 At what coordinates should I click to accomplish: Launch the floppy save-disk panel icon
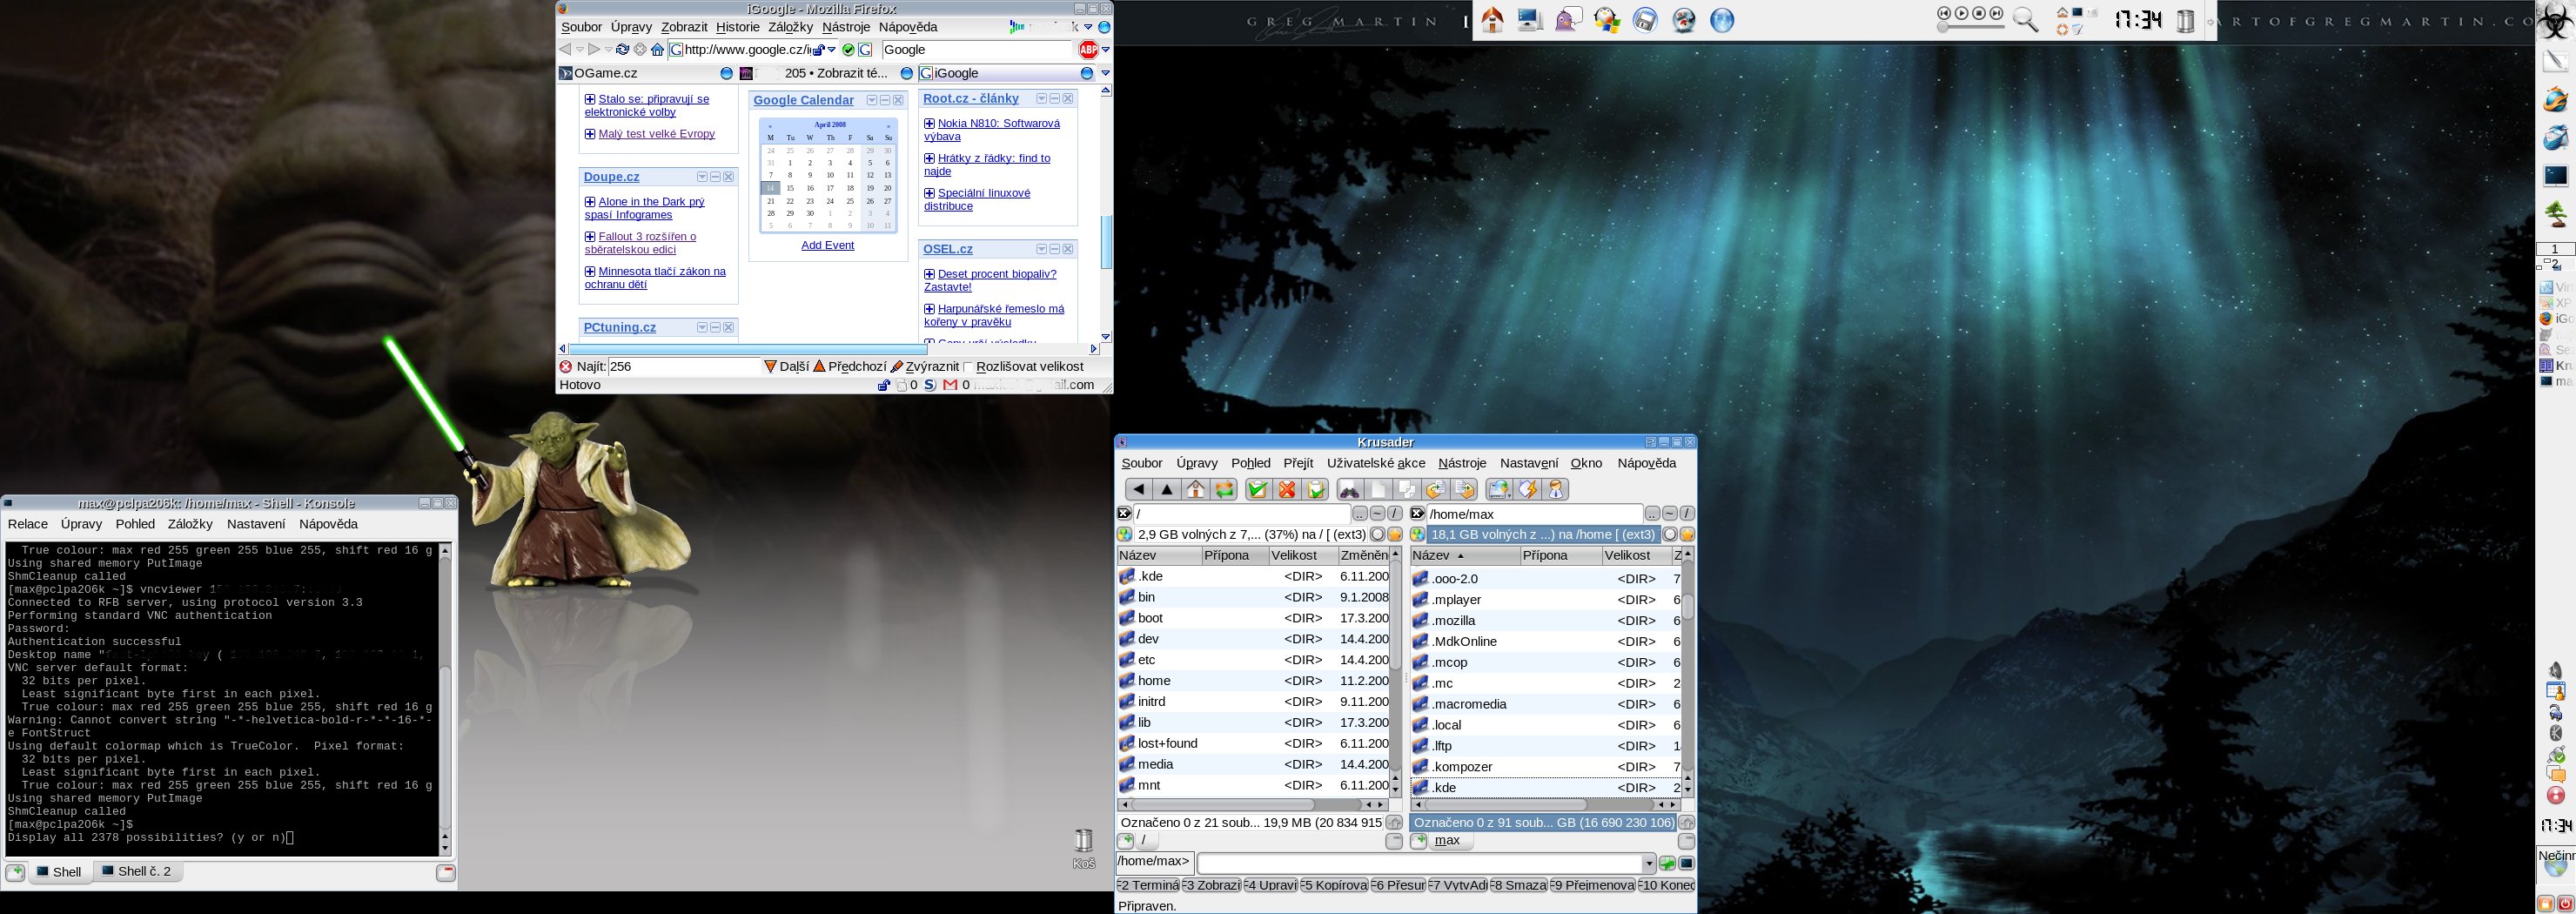click(1645, 19)
